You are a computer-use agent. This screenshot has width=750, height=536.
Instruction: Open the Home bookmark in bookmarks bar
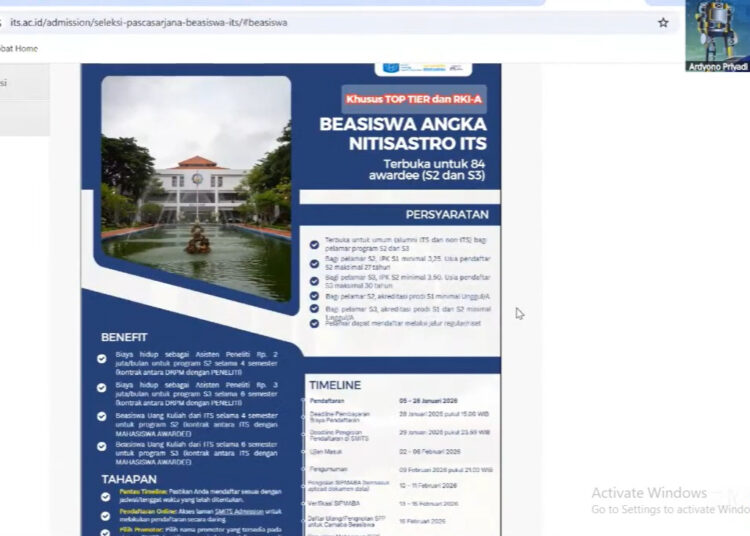19,48
